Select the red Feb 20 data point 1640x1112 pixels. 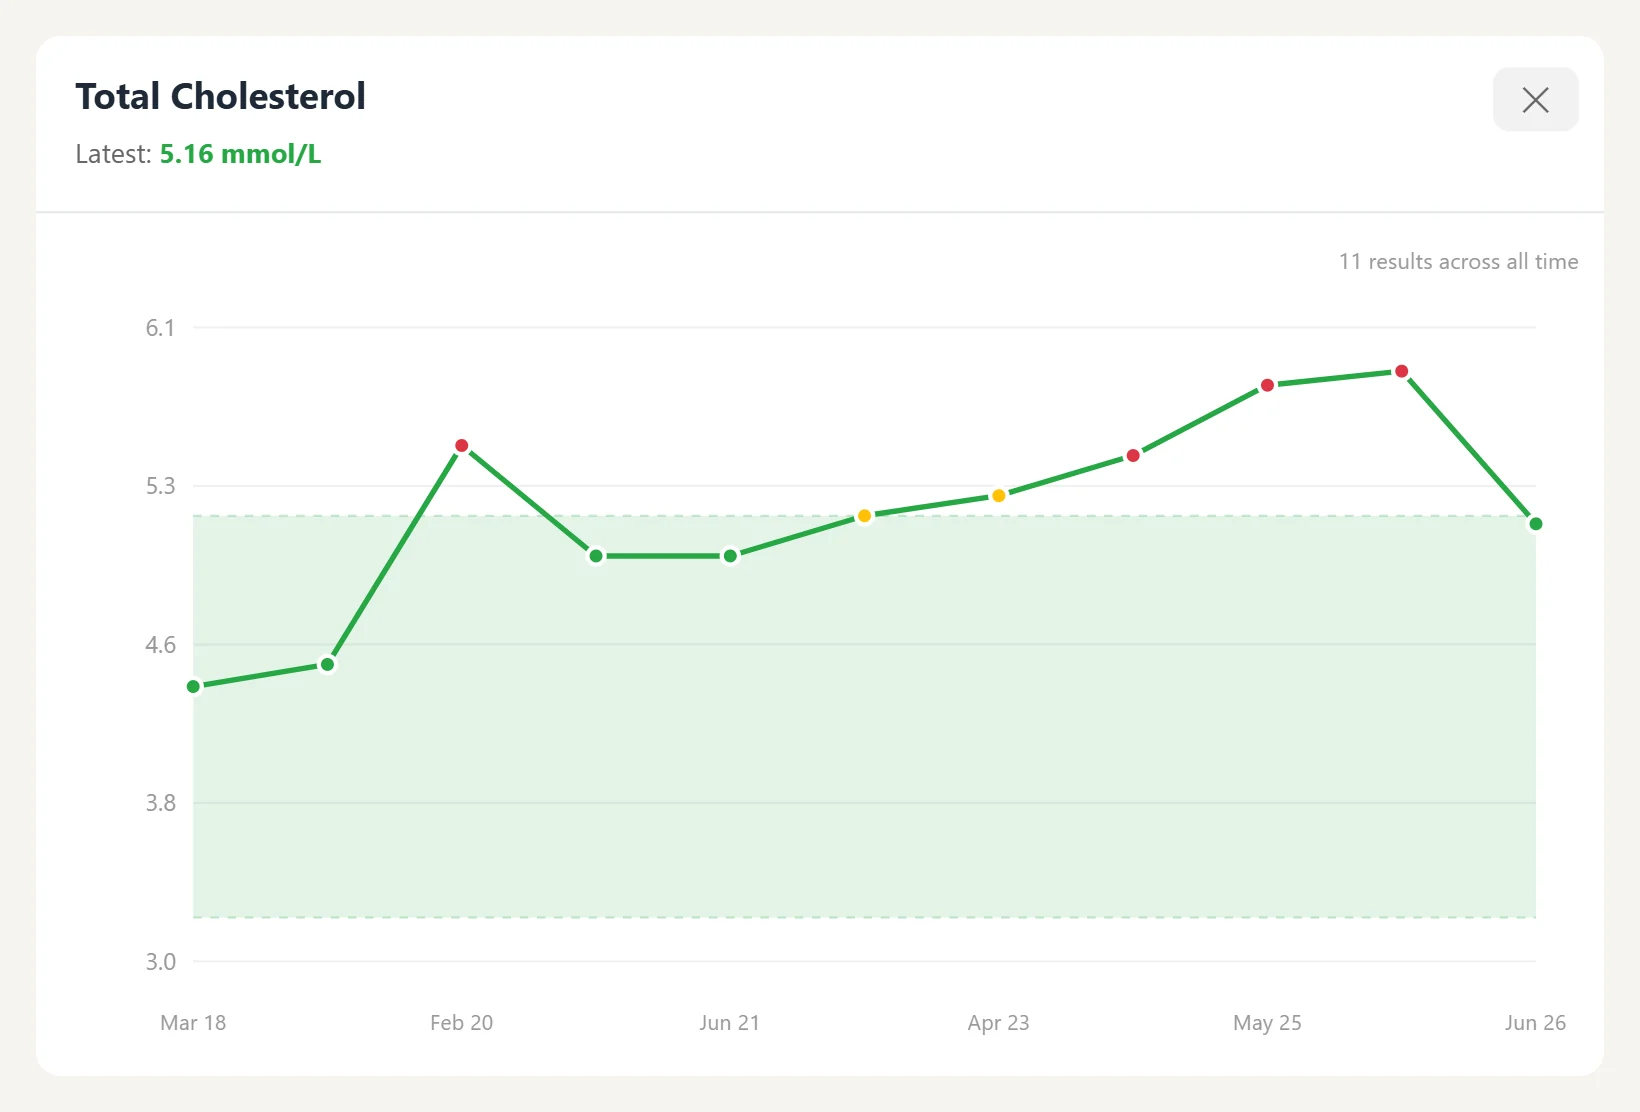pos(461,445)
